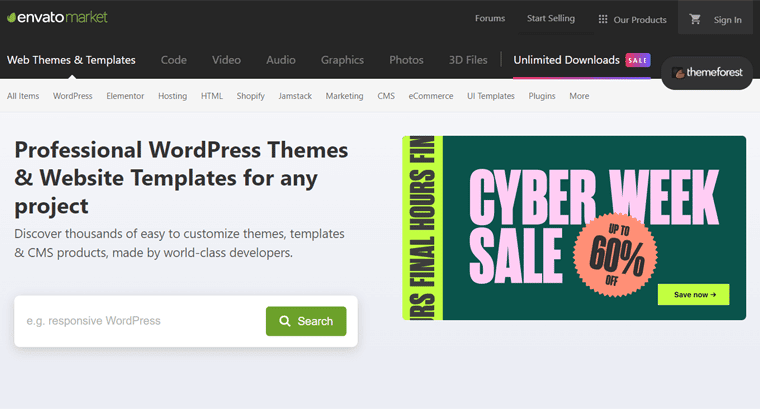This screenshot has height=409, width=760.
Task: Click the Our Products grid icon
Action: pos(602,19)
